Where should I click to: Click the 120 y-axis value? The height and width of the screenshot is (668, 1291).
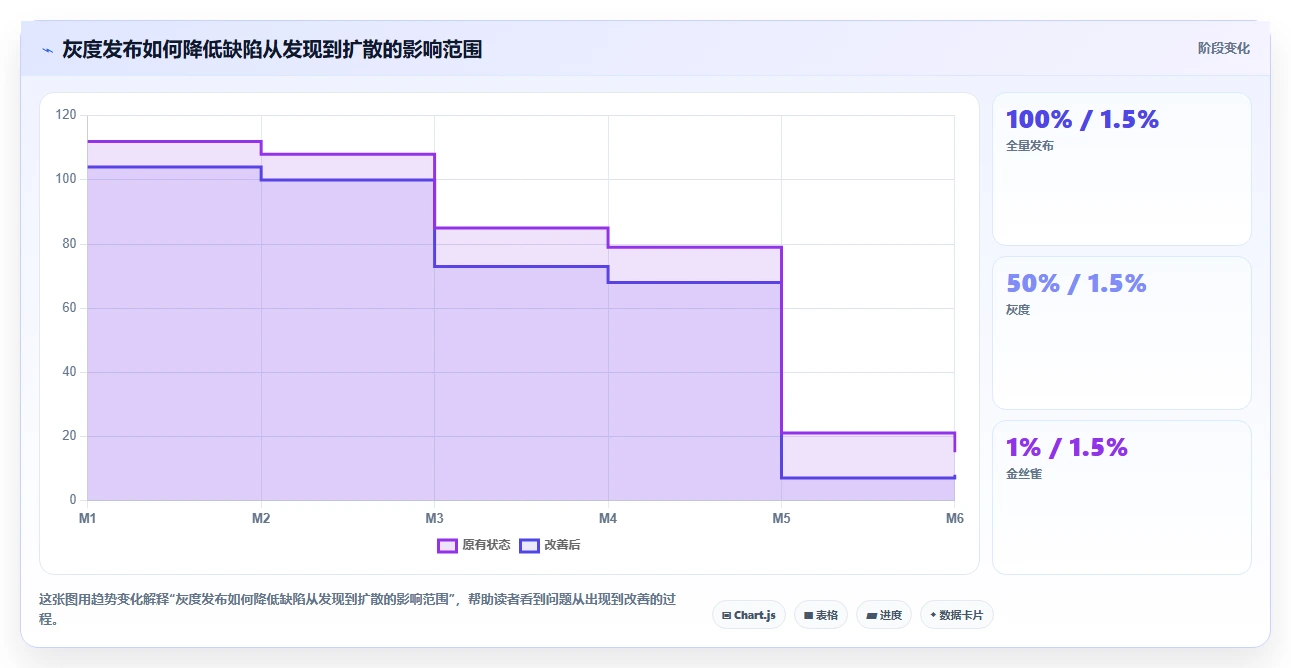pos(66,115)
